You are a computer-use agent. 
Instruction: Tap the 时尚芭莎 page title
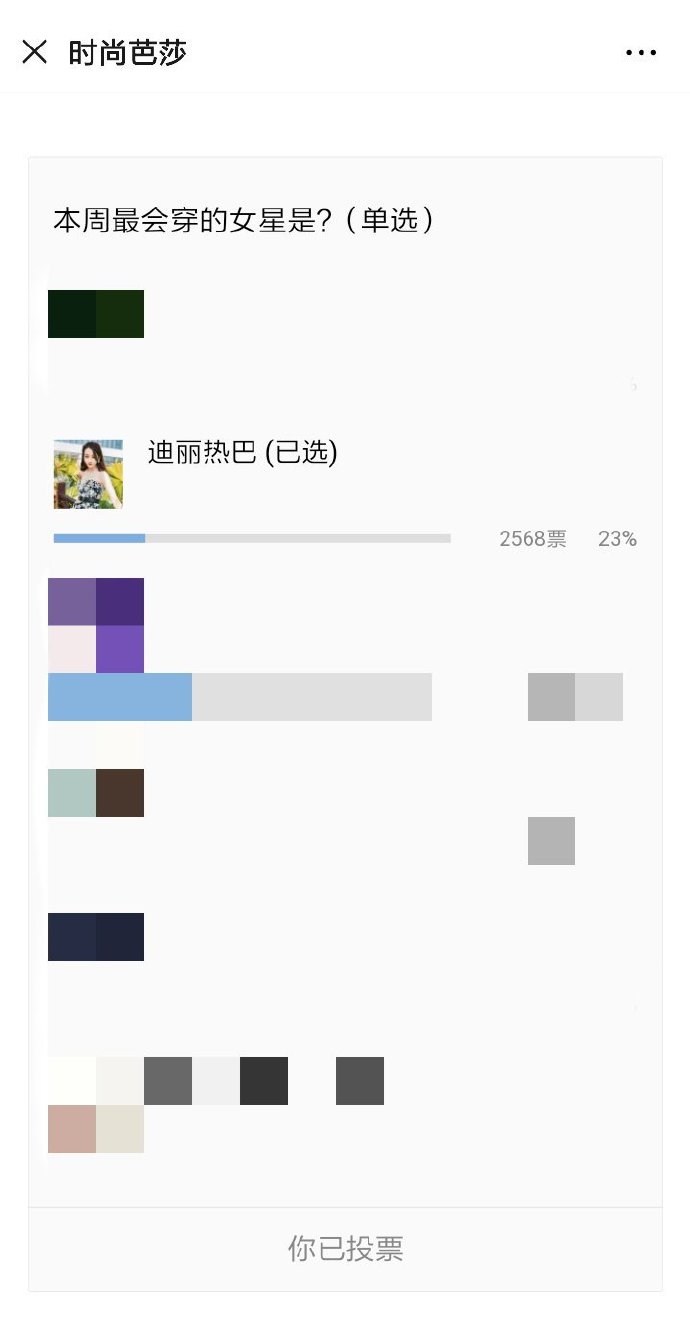[x=127, y=52]
